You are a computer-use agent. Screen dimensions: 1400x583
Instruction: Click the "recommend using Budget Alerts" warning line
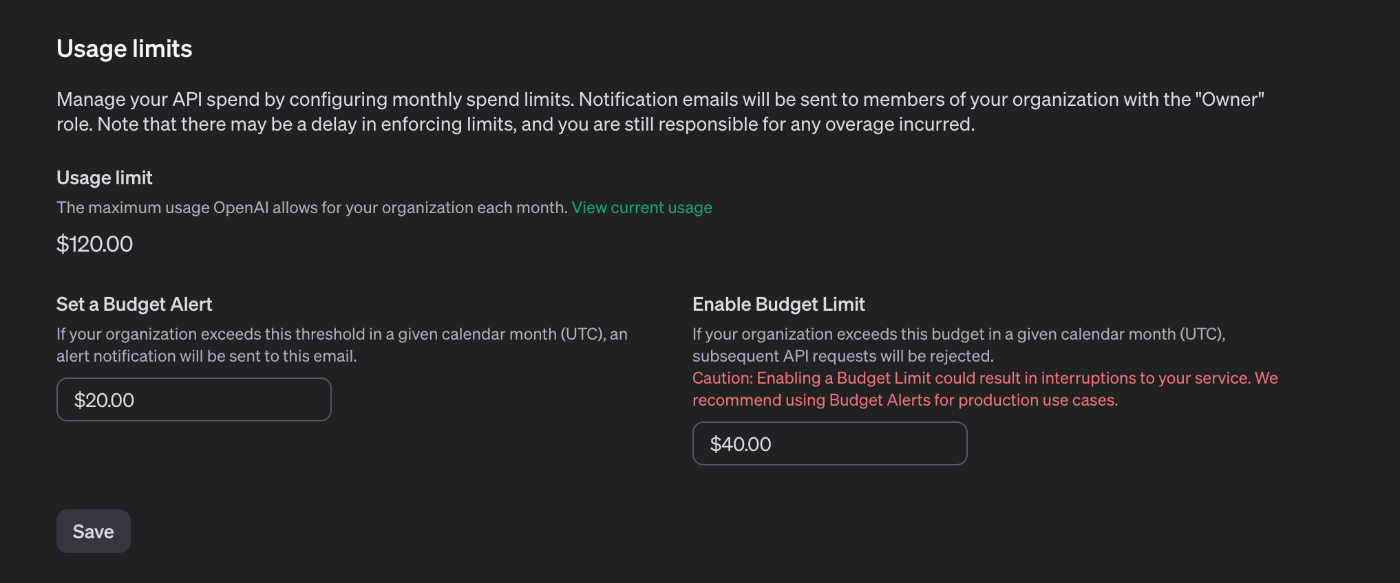(x=905, y=401)
